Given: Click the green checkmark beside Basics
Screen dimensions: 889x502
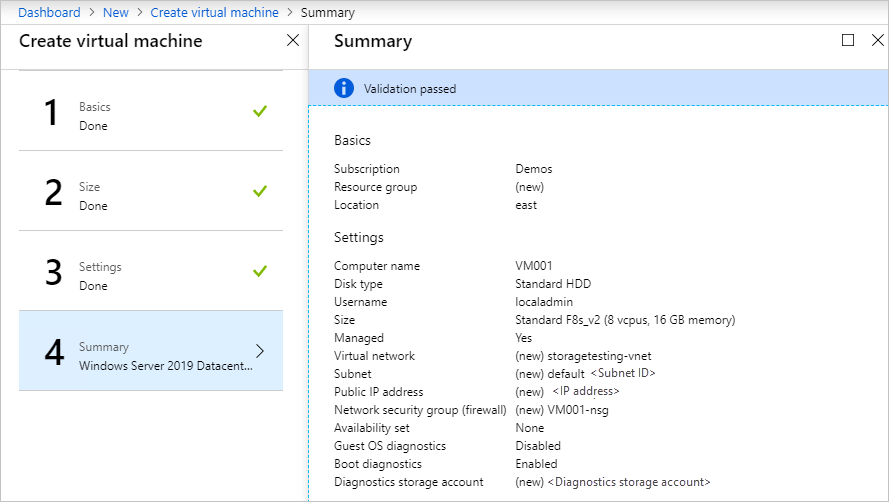Looking at the screenshot, I should 260,111.
